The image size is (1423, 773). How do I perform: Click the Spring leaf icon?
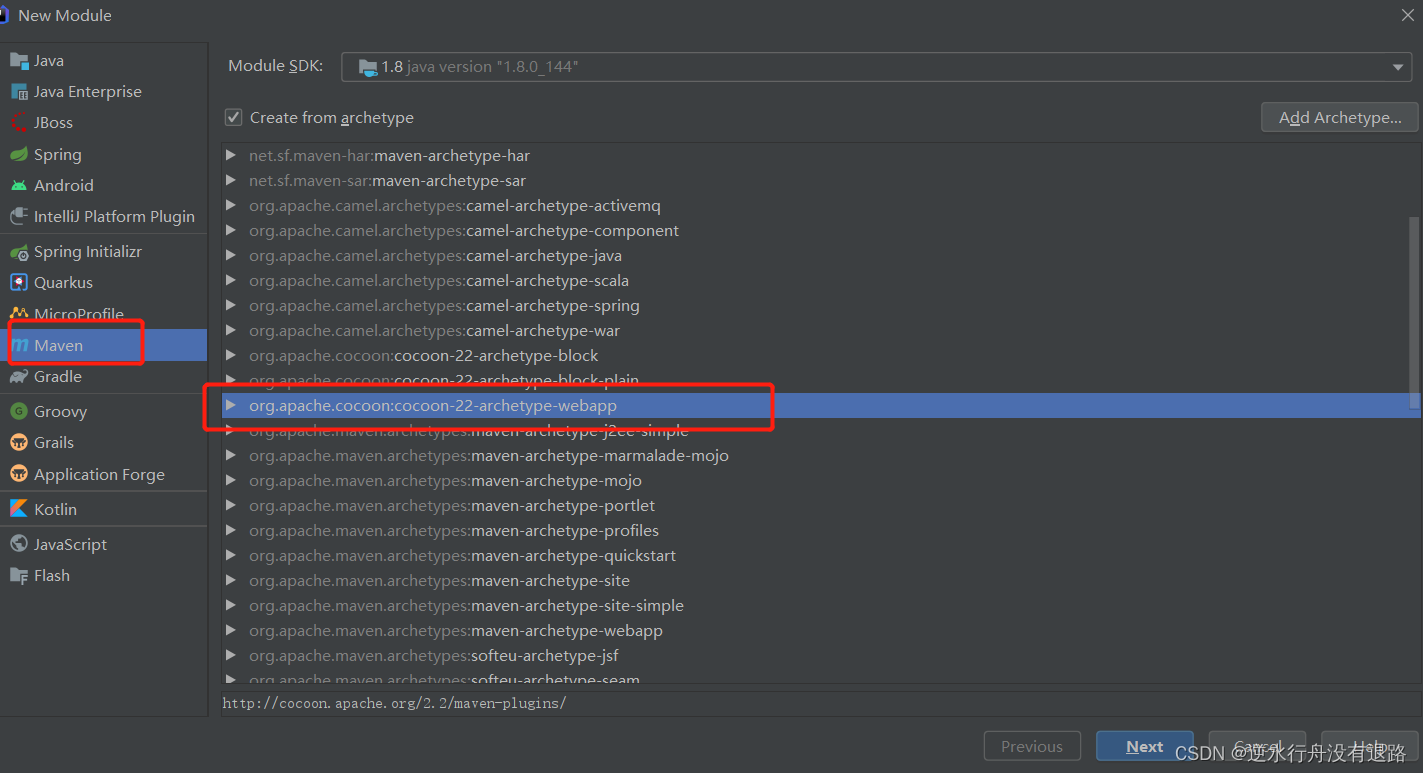pos(19,154)
